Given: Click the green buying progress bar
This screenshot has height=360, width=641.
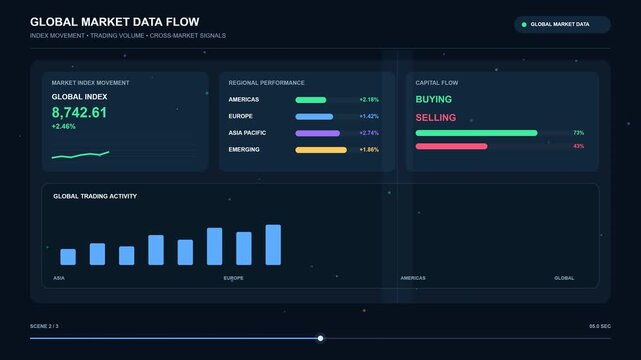Looking at the screenshot, I should point(476,133).
